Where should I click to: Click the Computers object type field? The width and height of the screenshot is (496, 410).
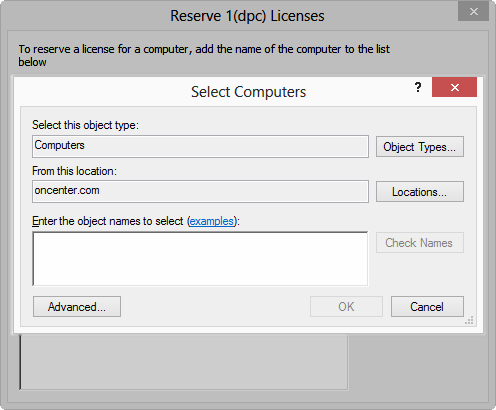[x=200, y=146]
